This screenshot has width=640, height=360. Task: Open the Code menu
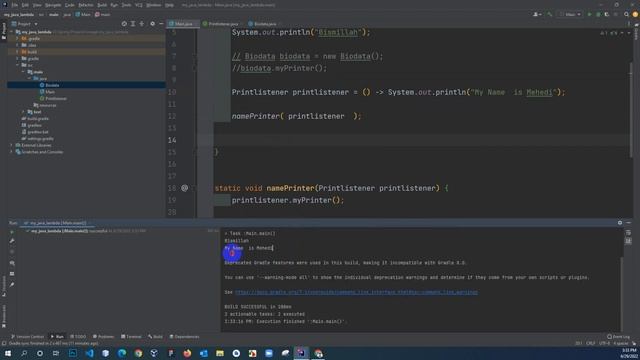(x=70, y=5)
